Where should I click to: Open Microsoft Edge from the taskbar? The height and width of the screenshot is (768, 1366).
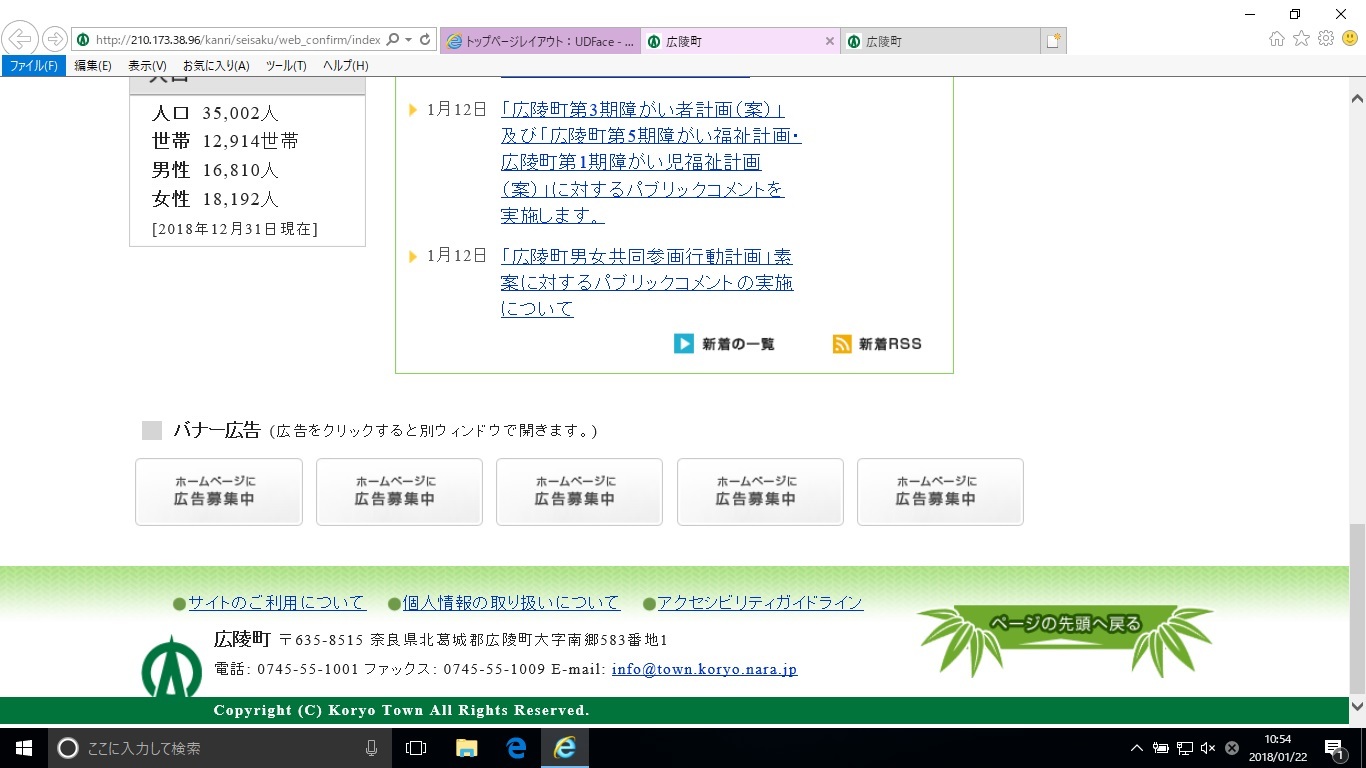pos(516,748)
